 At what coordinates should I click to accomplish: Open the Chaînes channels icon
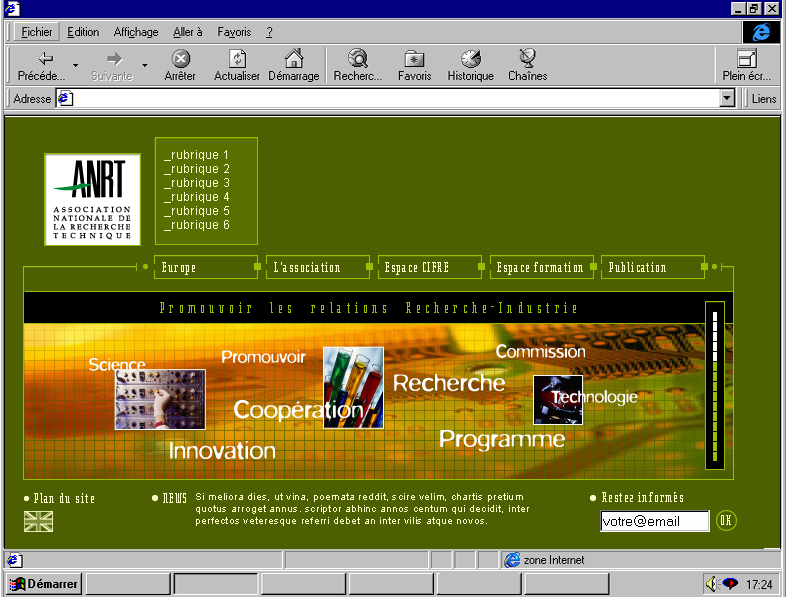(527, 59)
